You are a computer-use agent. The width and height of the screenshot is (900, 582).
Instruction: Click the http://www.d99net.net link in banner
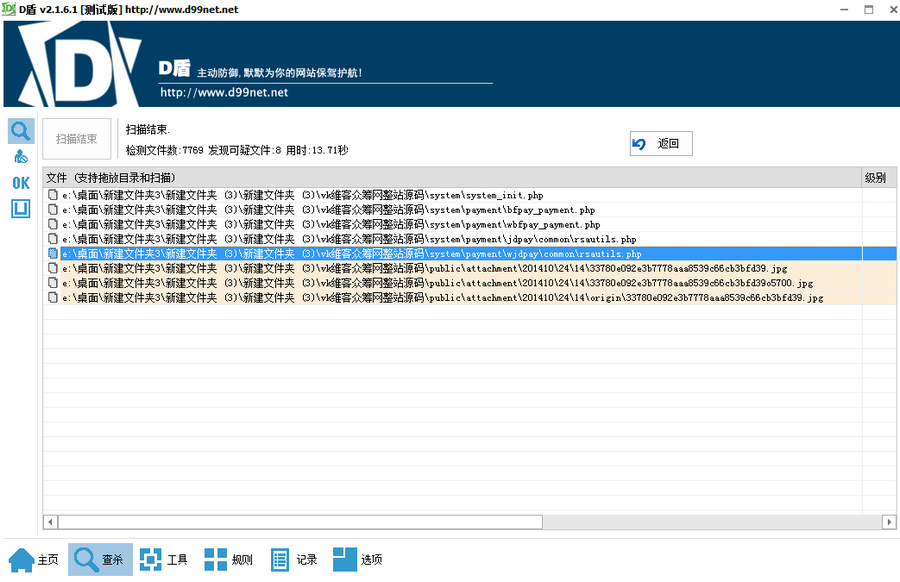point(224,92)
